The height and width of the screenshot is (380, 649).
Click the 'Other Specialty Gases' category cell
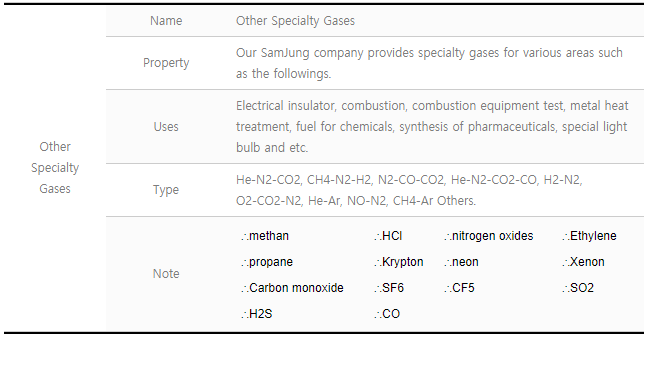click(55, 168)
